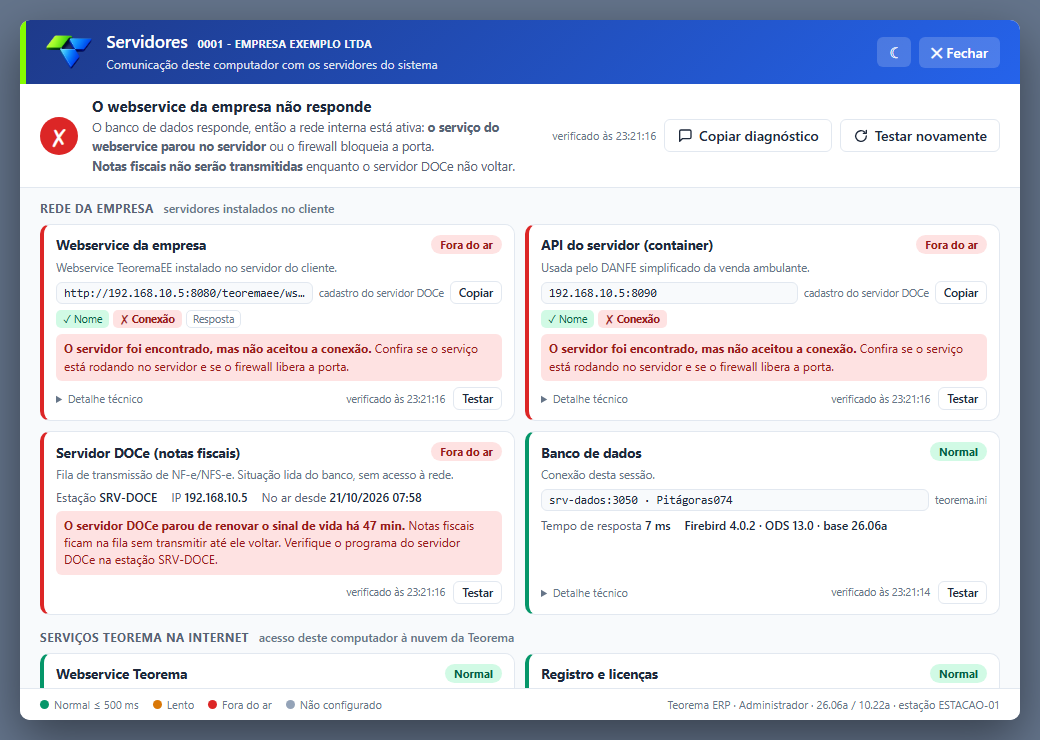Copy the API do servidor address
The width and height of the screenshot is (1040, 740).
[960, 292]
